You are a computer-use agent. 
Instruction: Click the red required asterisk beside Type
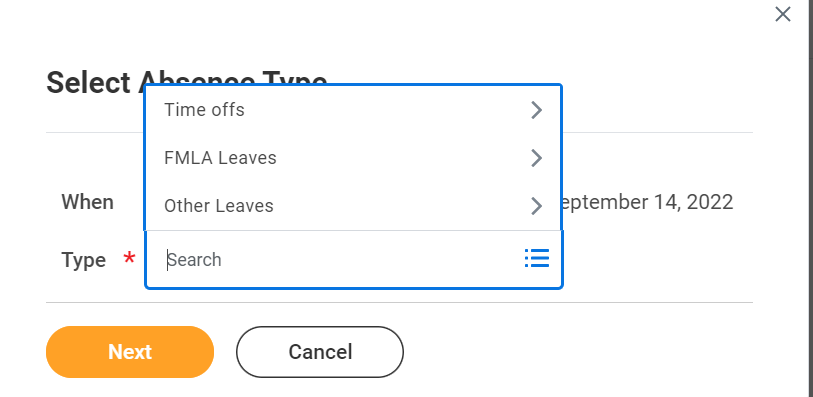coord(129,257)
